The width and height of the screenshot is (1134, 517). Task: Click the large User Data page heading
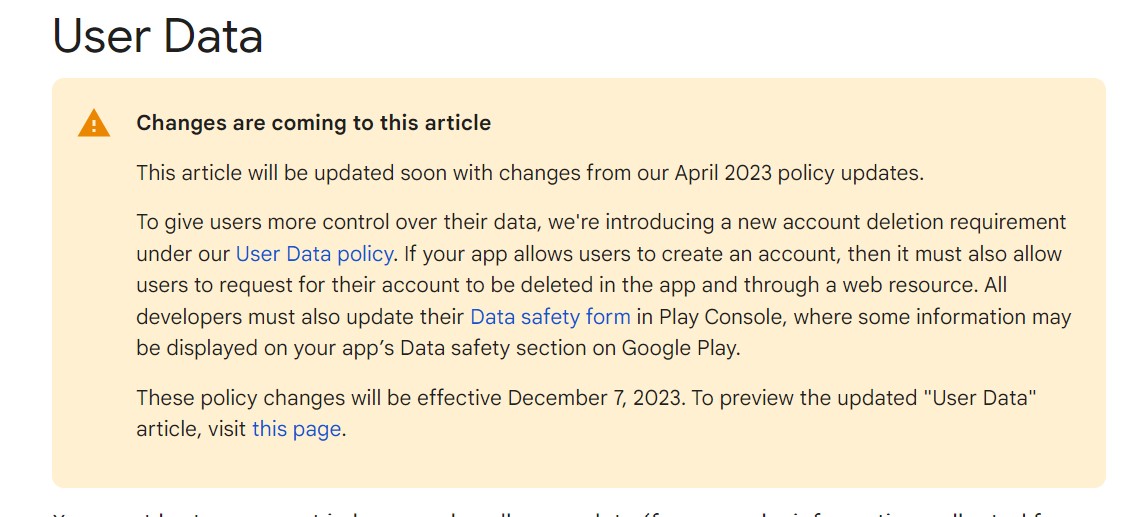click(158, 37)
